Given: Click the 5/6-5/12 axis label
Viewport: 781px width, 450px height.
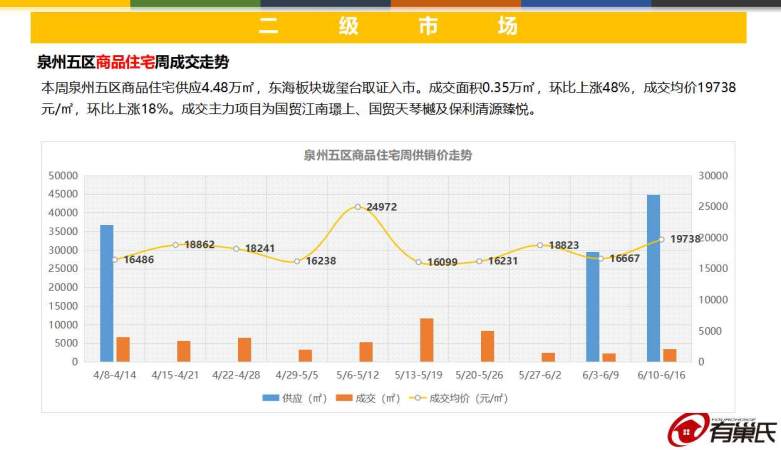Looking at the screenshot, I should tap(358, 375).
